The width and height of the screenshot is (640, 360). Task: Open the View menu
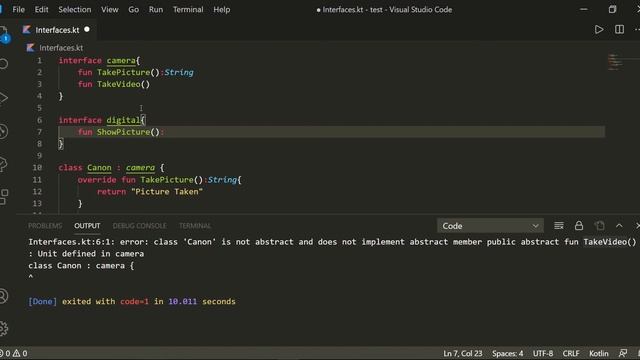point(110,9)
